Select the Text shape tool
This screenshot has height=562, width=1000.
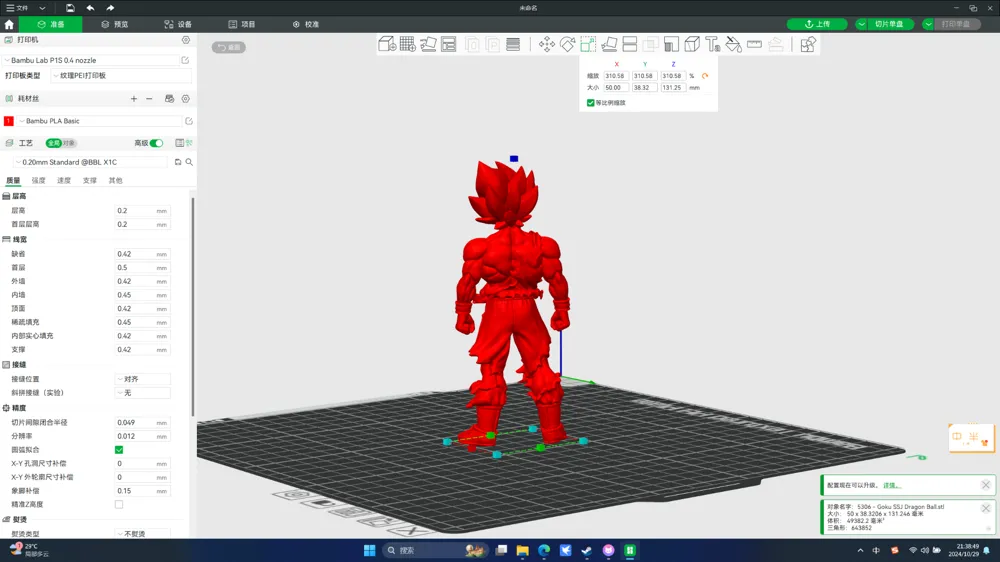click(712, 44)
